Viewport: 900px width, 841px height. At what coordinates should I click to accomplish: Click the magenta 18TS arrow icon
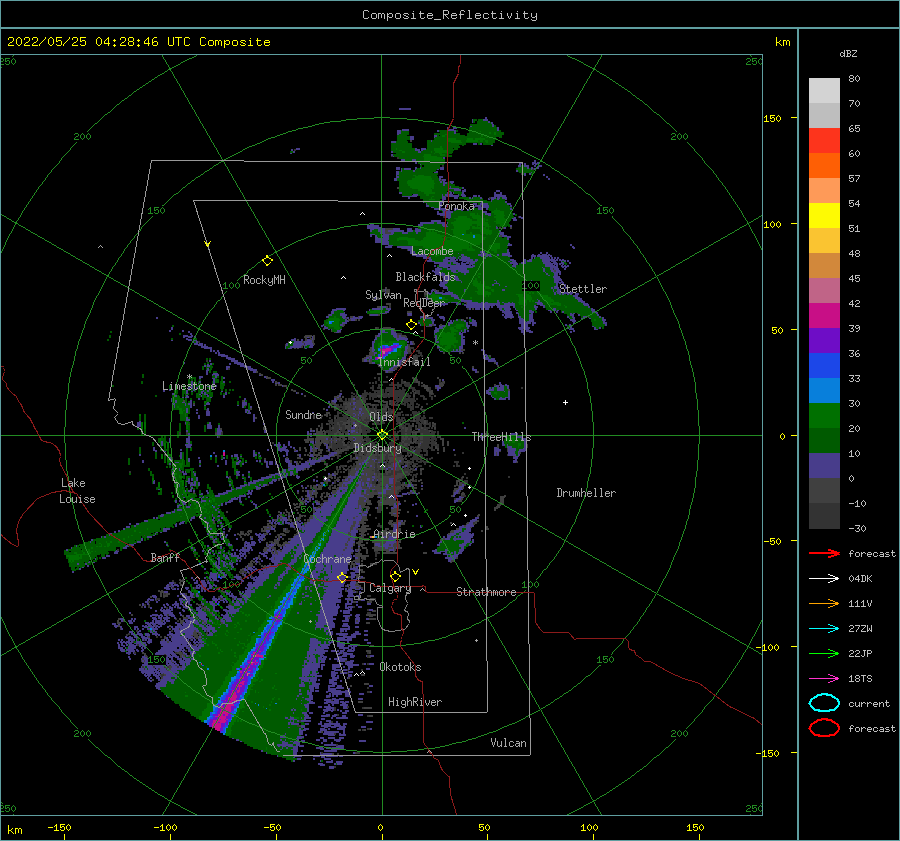coord(824,679)
